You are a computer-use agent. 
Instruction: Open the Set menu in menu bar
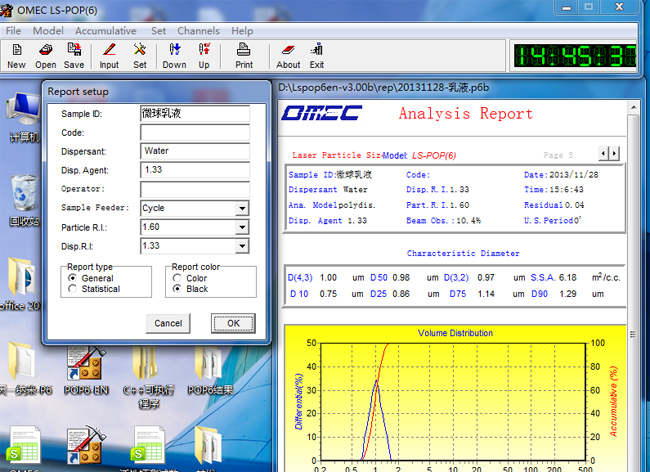[x=158, y=31]
